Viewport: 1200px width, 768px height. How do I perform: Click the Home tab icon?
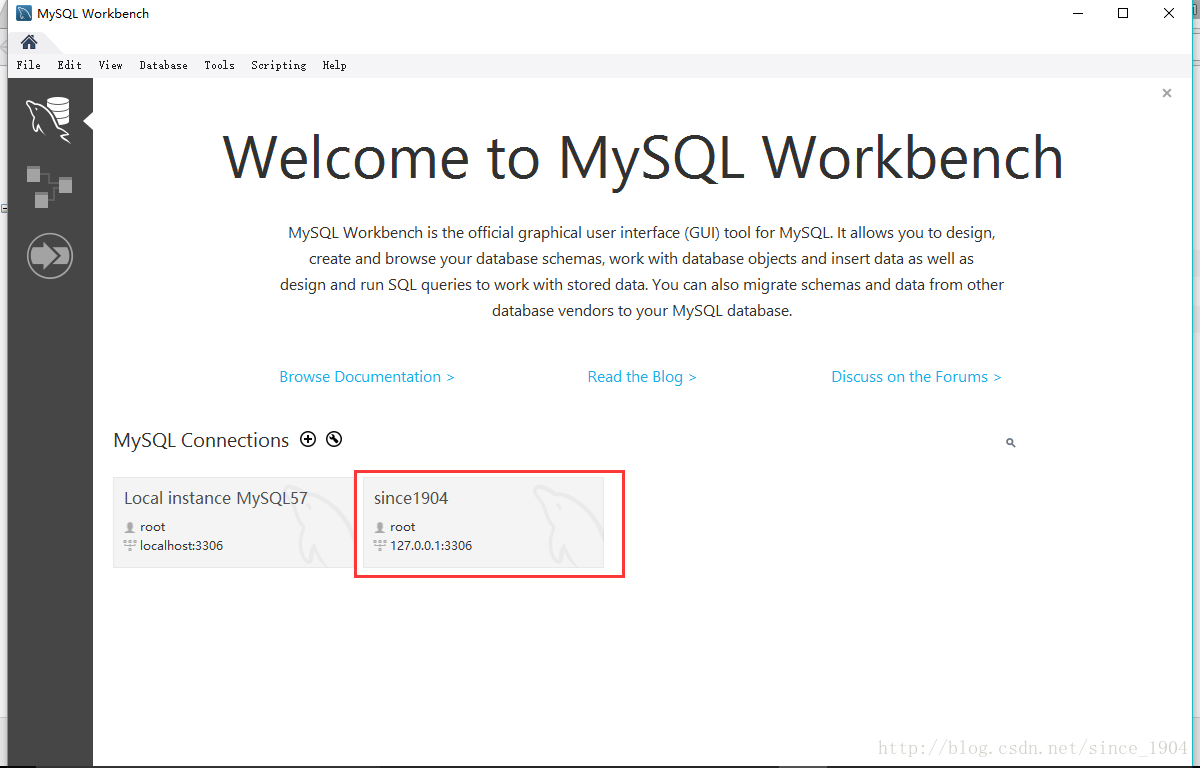tap(29, 42)
